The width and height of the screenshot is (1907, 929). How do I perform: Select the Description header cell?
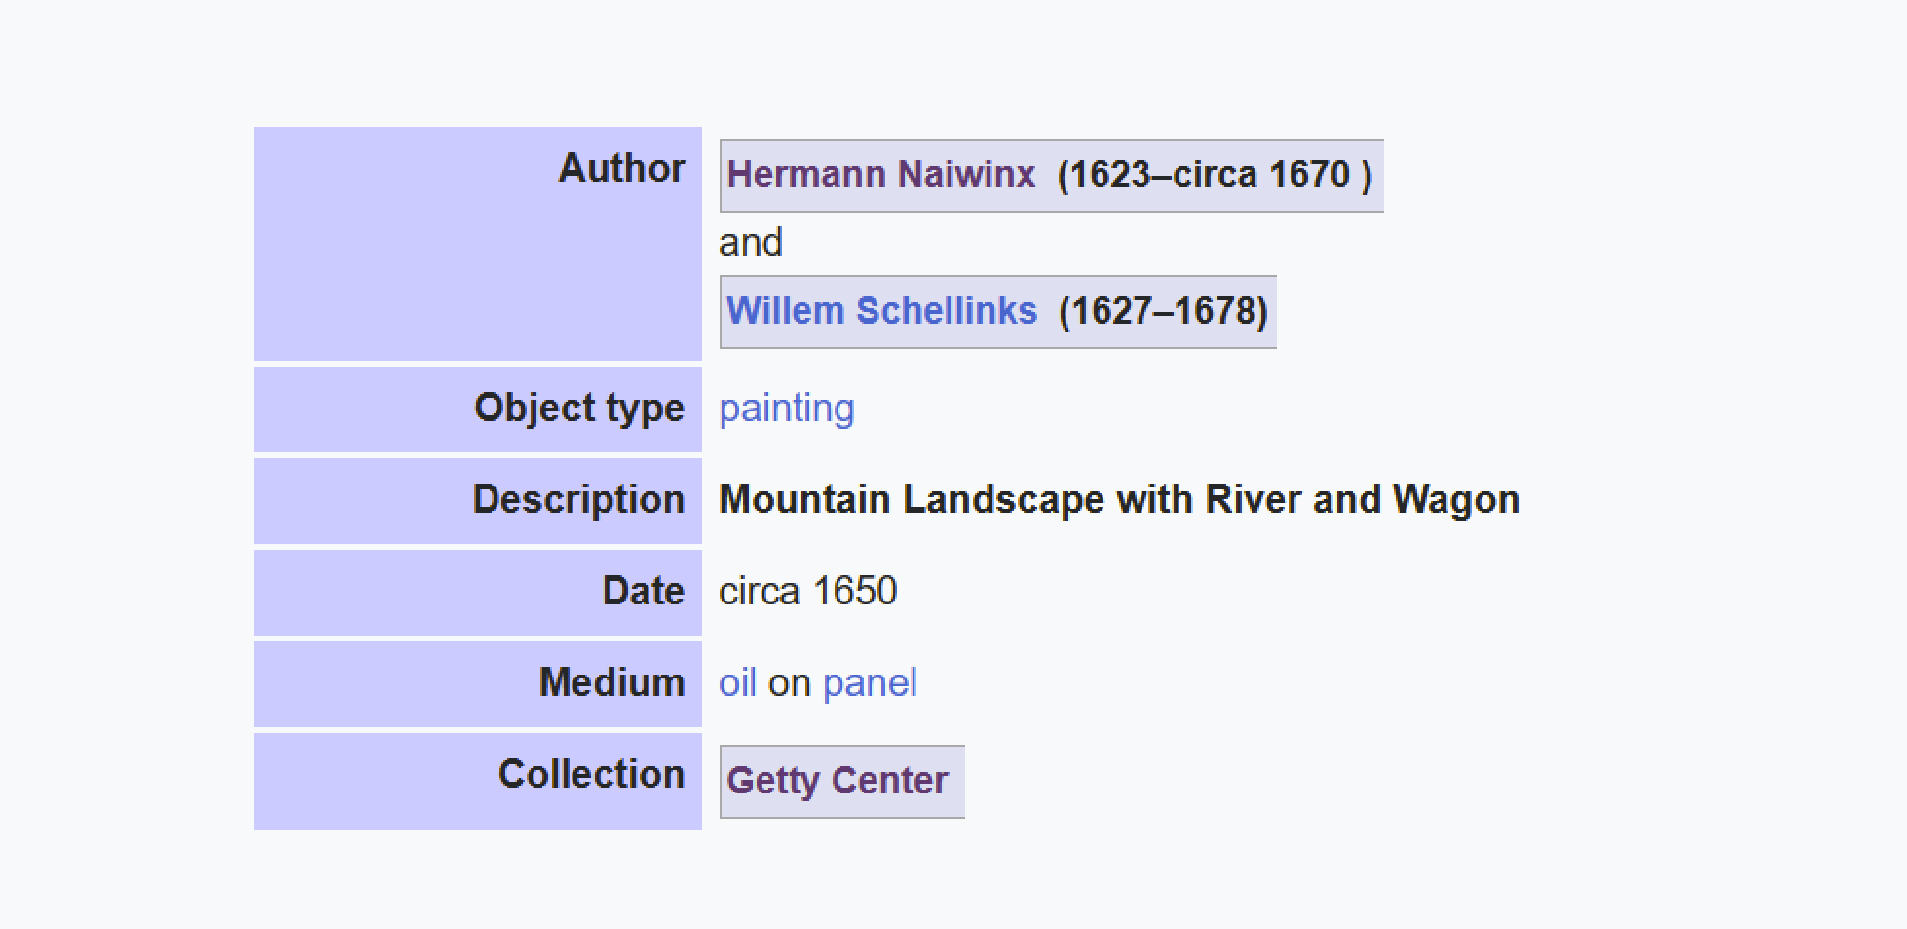[478, 500]
